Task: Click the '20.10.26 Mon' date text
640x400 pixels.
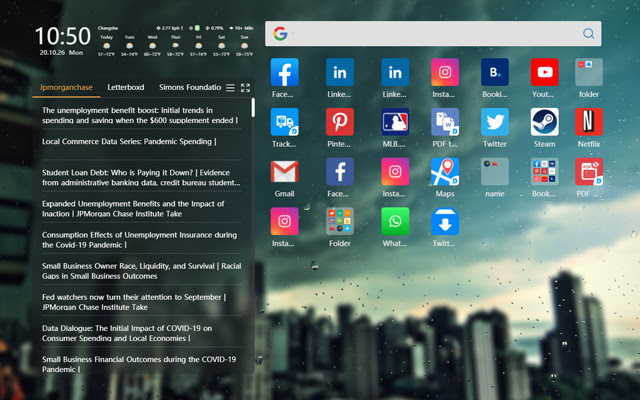Action: point(61,53)
